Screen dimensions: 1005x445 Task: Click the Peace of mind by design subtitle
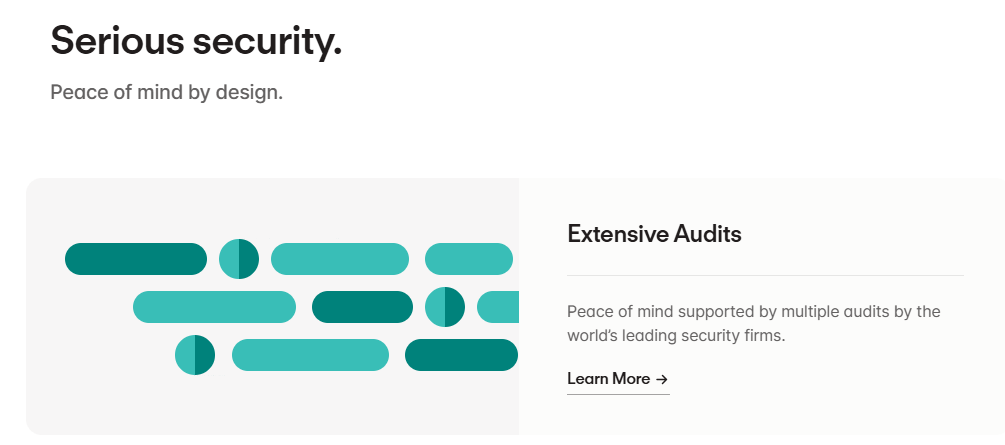(x=167, y=92)
